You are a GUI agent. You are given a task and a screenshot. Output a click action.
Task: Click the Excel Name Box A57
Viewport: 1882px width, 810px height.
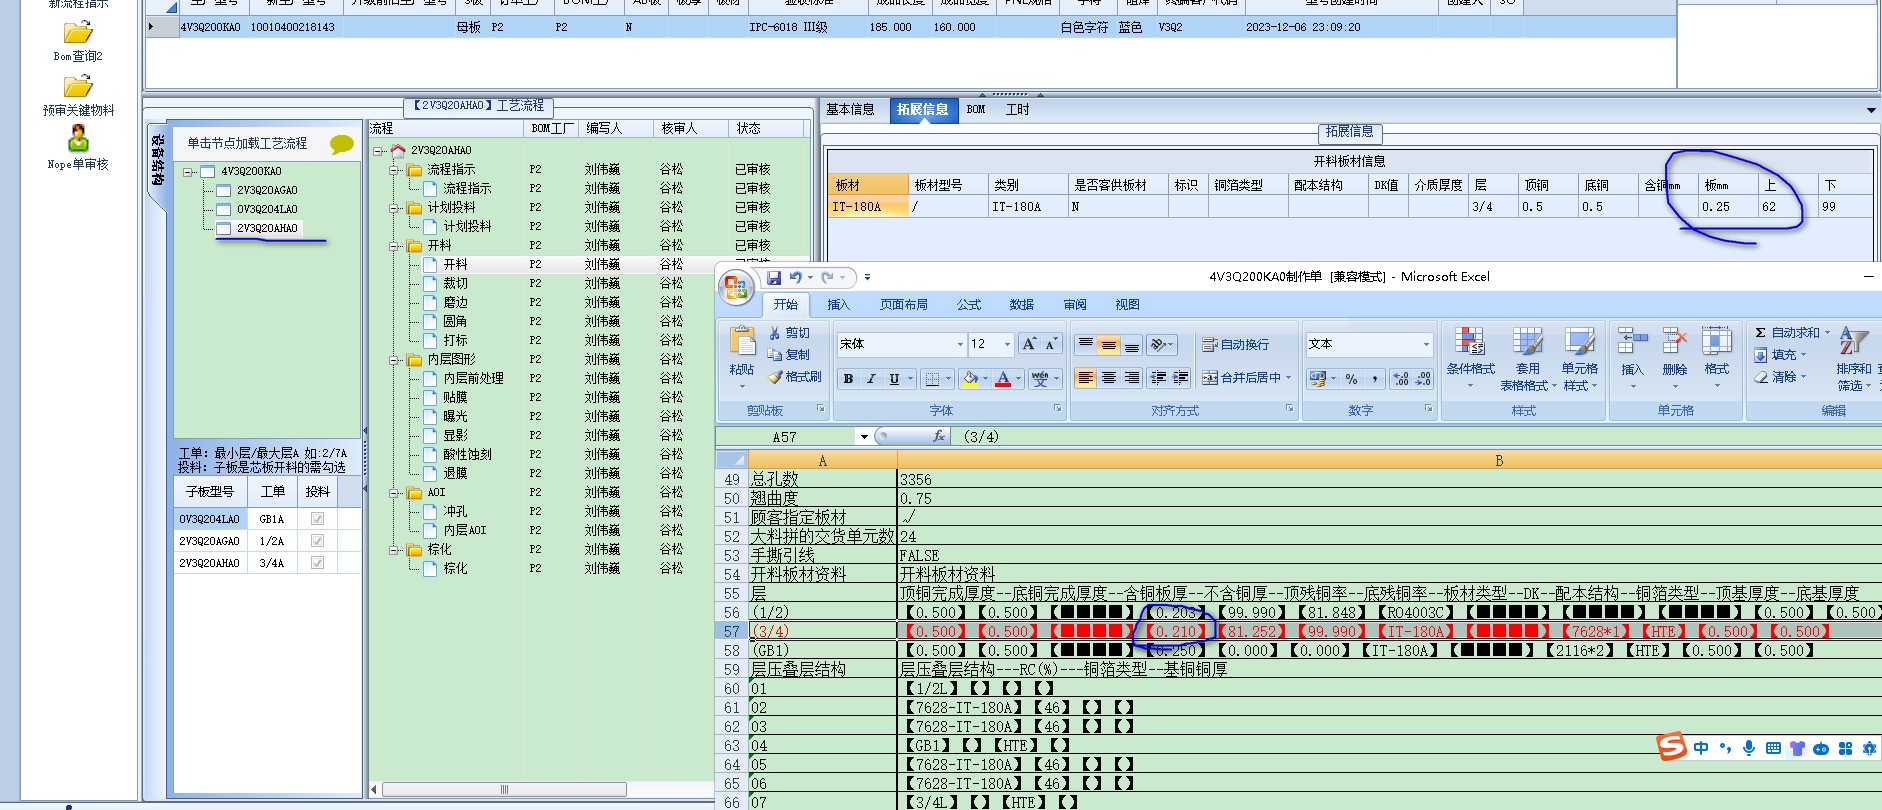click(787, 437)
